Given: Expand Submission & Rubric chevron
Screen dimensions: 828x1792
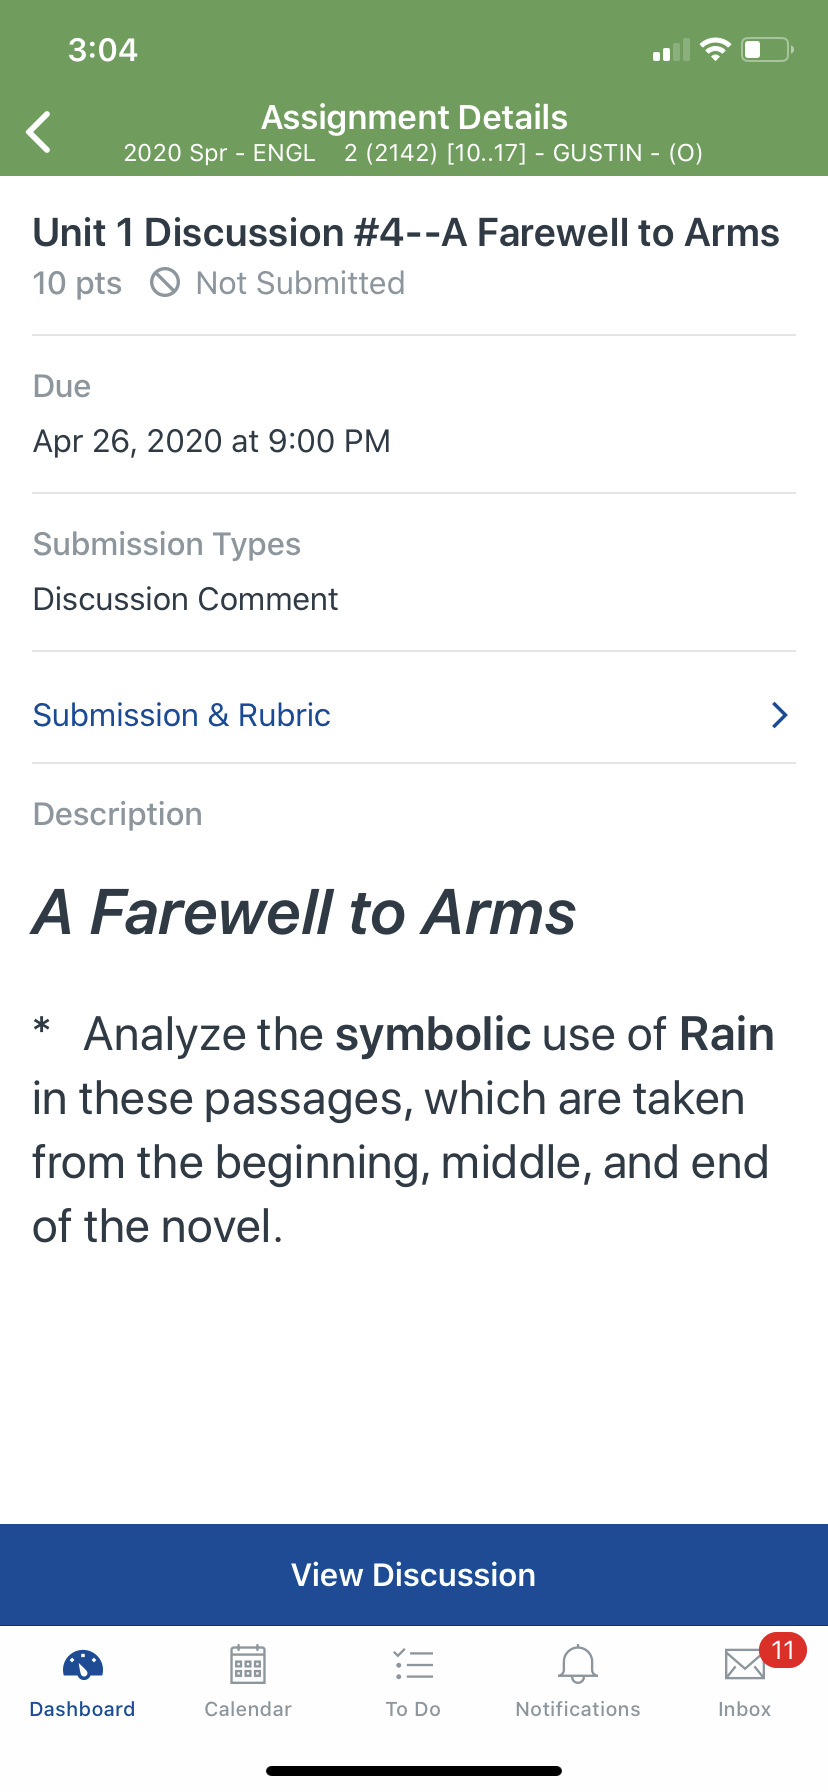Looking at the screenshot, I should (x=780, y=715).
